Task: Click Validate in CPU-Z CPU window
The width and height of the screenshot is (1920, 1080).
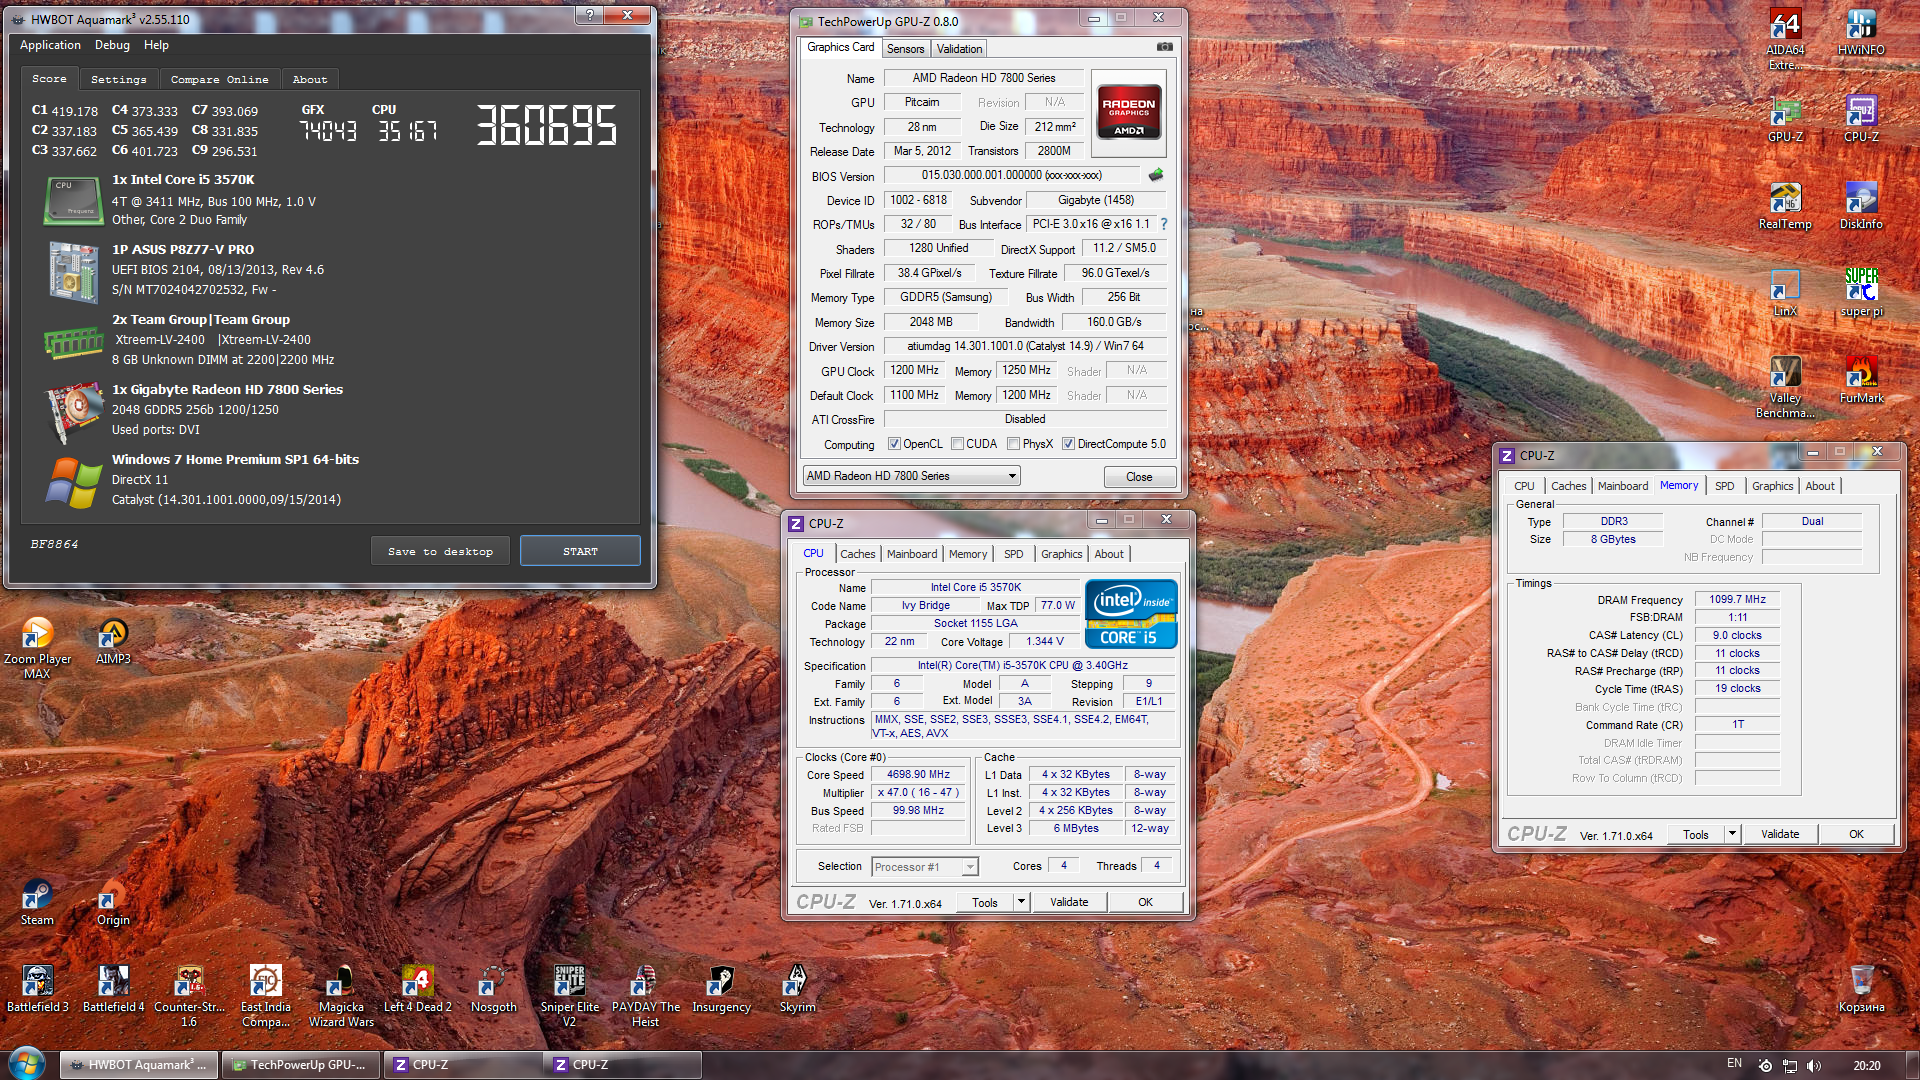Action: click(x=1069, y=902)
